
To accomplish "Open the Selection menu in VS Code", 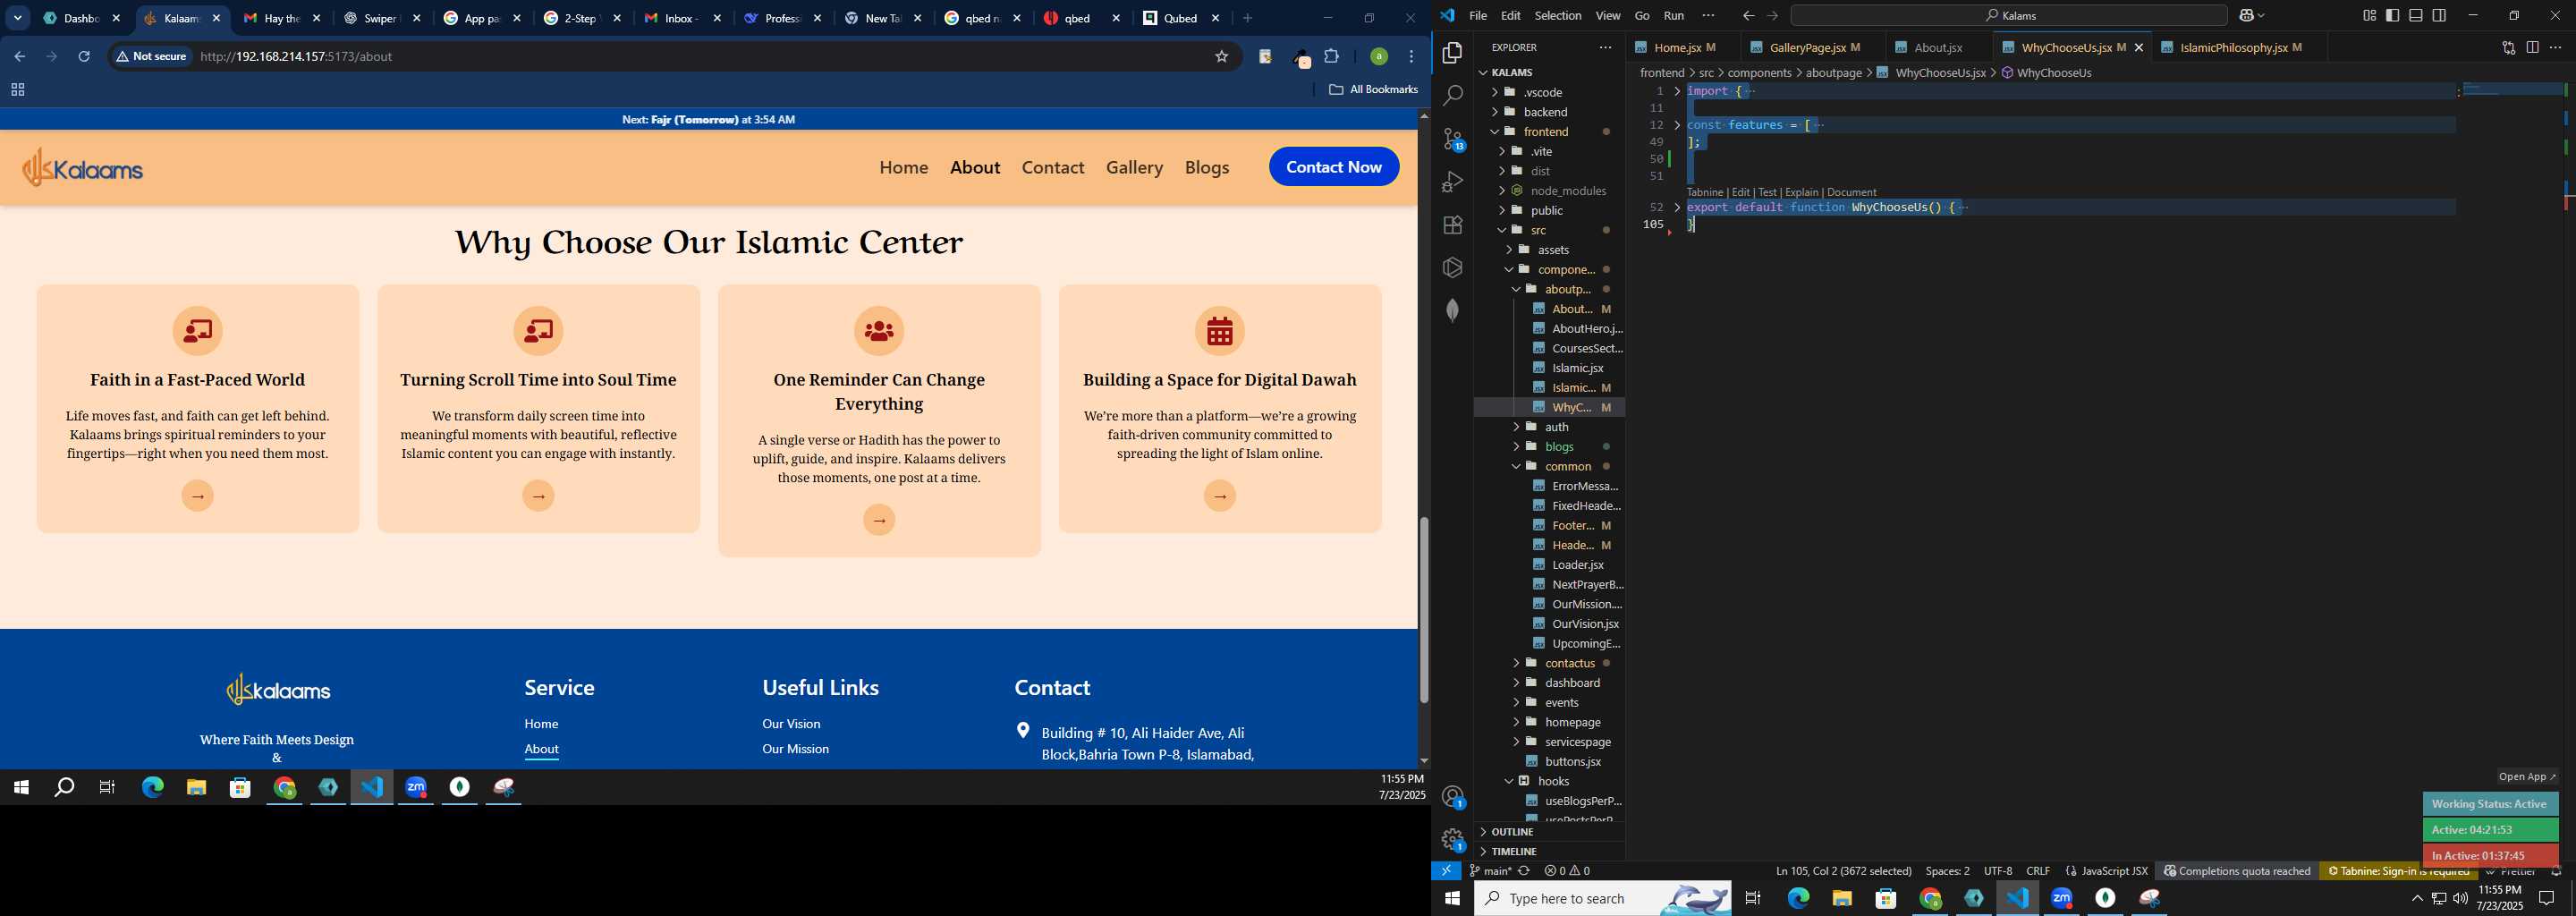I will [1557, 15].
